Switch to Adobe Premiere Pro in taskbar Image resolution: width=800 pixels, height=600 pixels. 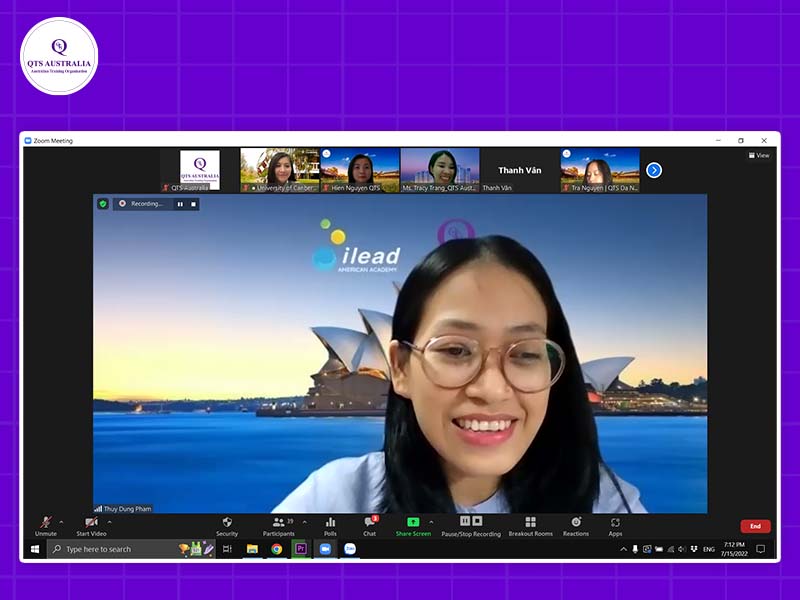301,549
